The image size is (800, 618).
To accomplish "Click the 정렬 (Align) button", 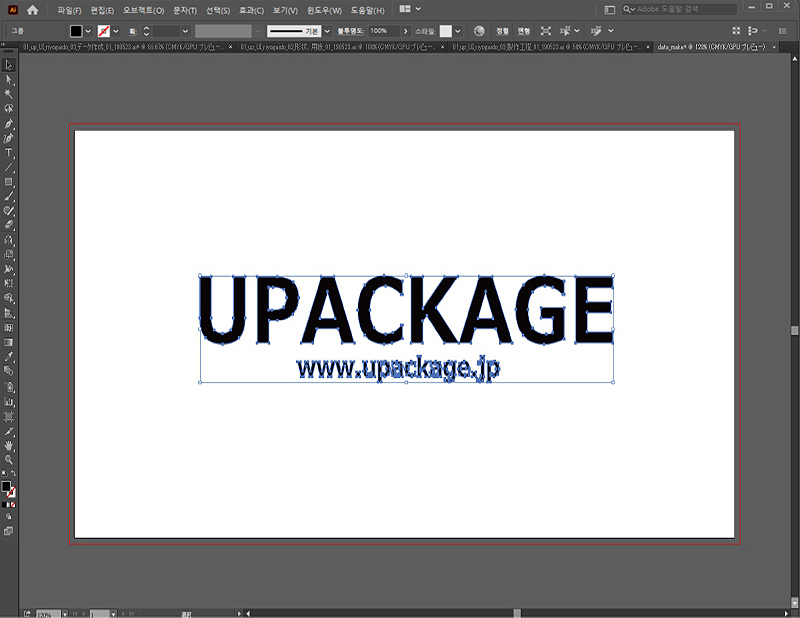I will click(503, 31).
